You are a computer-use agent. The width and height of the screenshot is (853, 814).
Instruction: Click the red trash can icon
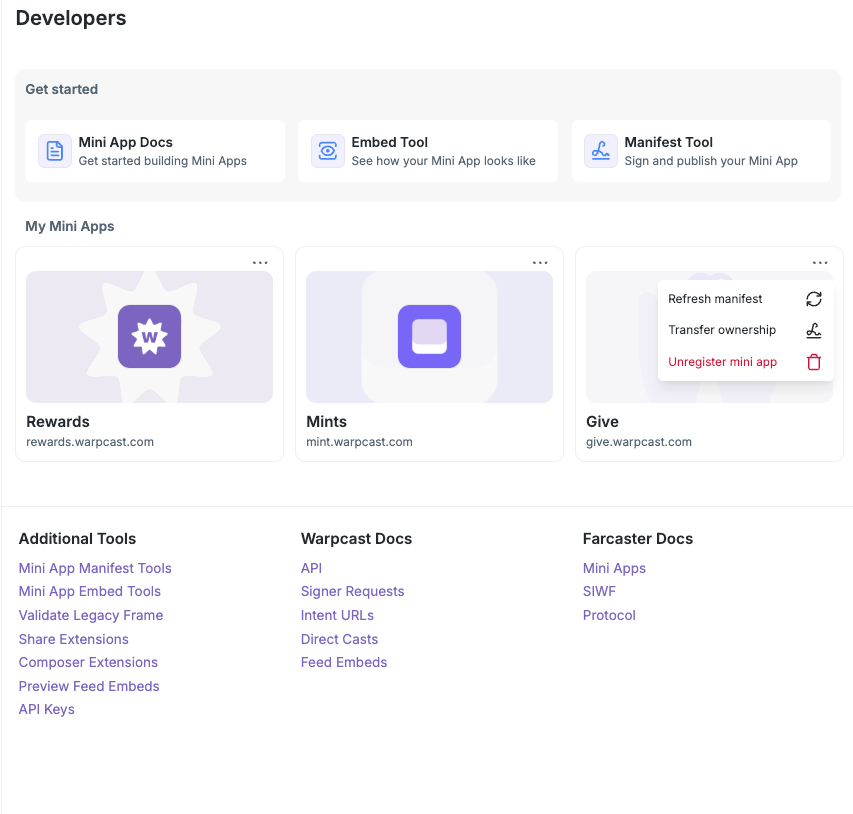(x=814, y=362)
